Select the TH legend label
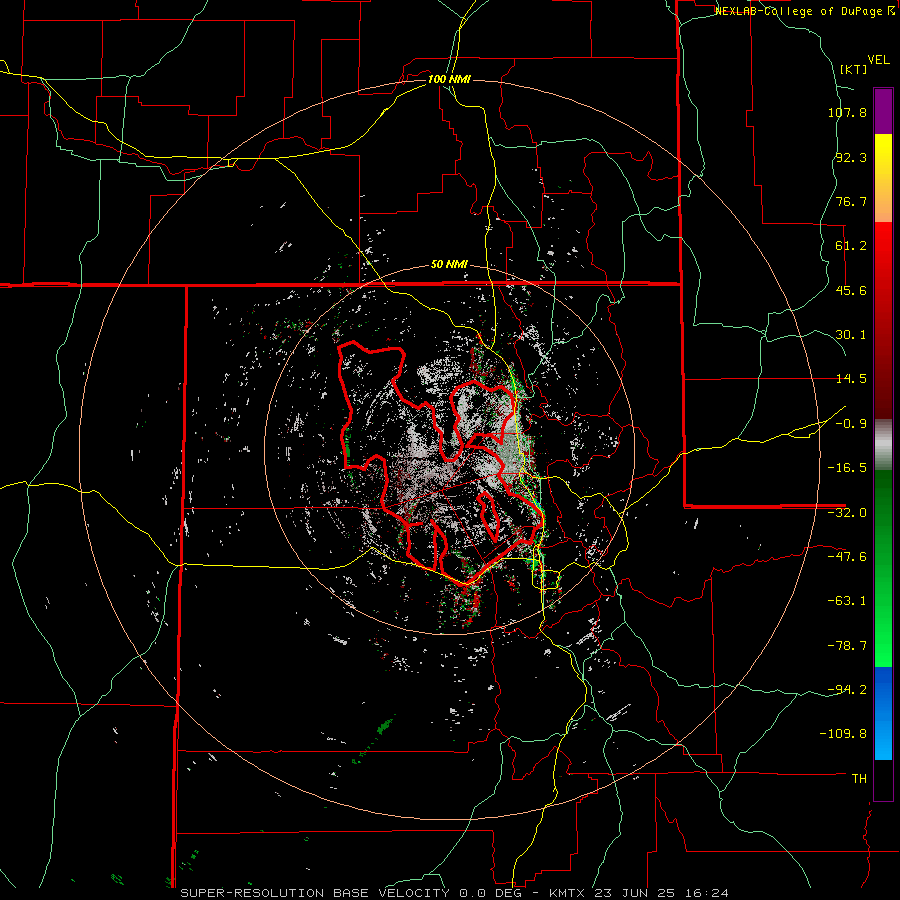The width and height of the screenshot is (900, 900). tap(859, 779)
